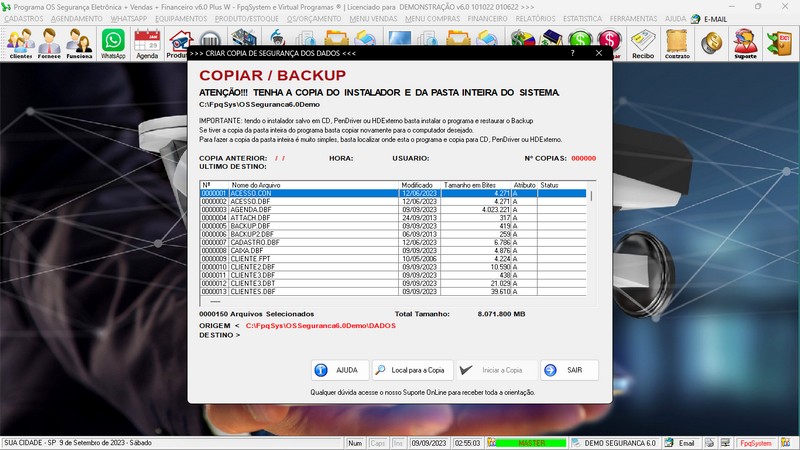Open the Contrato scroll icon
Image resolution: width=800 pixels, height=450 pixels.
[677, 43]
